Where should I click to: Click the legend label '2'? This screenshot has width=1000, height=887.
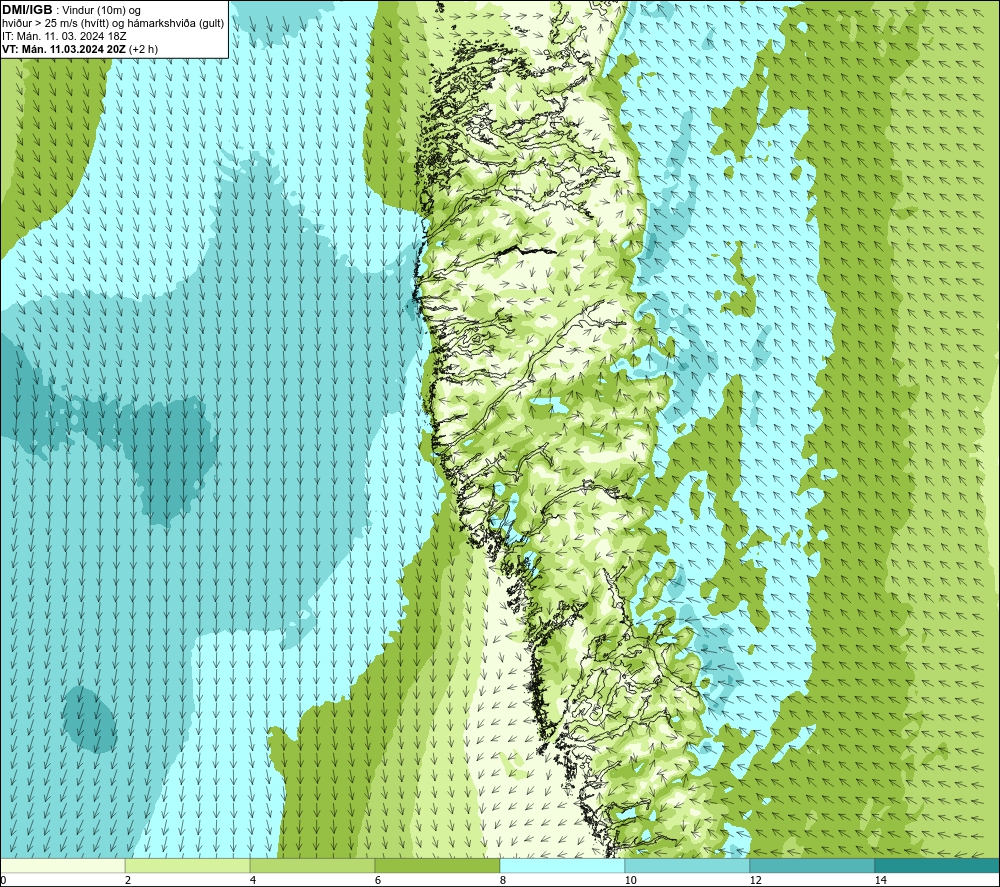point(128,880)
